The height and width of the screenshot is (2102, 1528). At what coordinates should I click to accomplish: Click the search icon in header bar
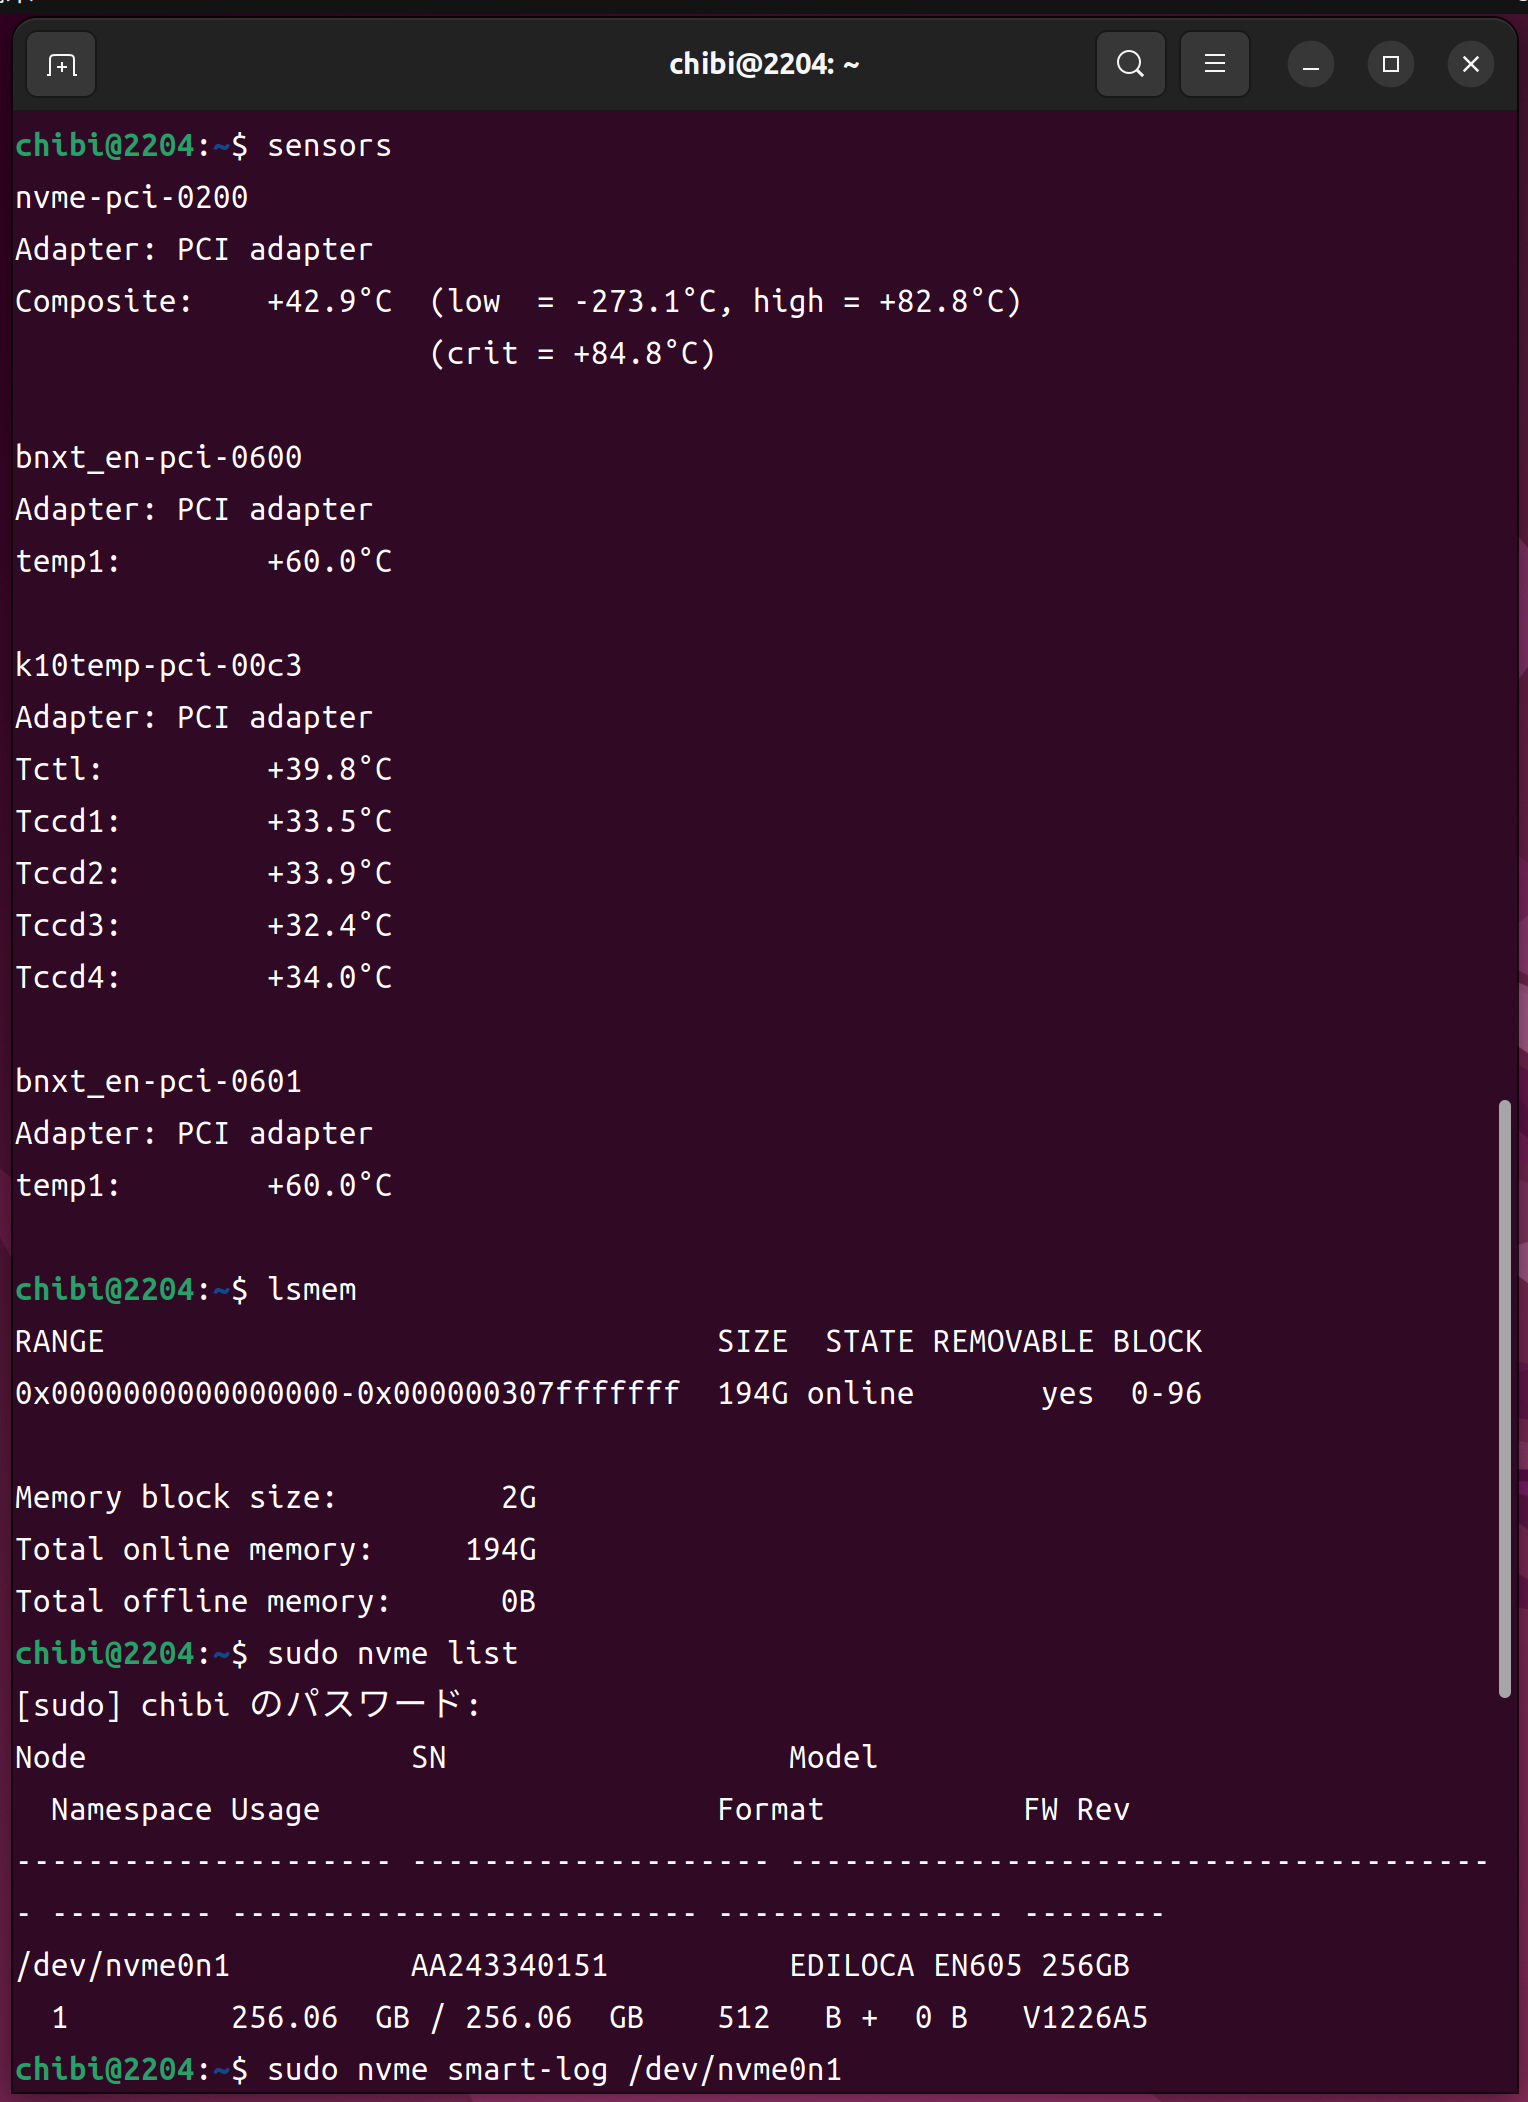coord(1130,65)
